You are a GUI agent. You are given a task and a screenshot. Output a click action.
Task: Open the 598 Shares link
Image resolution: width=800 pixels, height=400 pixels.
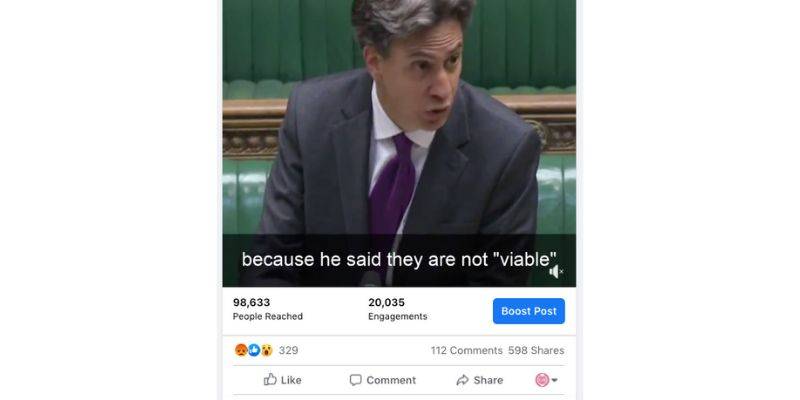click(x=536, y=351)
